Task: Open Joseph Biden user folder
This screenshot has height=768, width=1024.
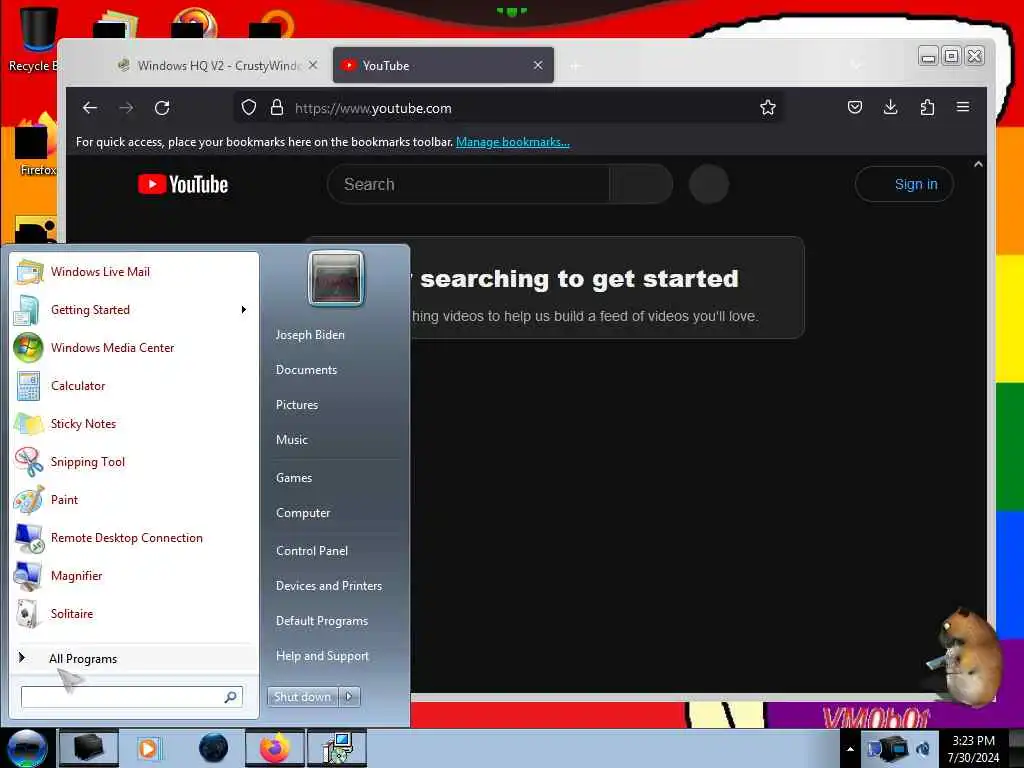Action: point(310,334)
